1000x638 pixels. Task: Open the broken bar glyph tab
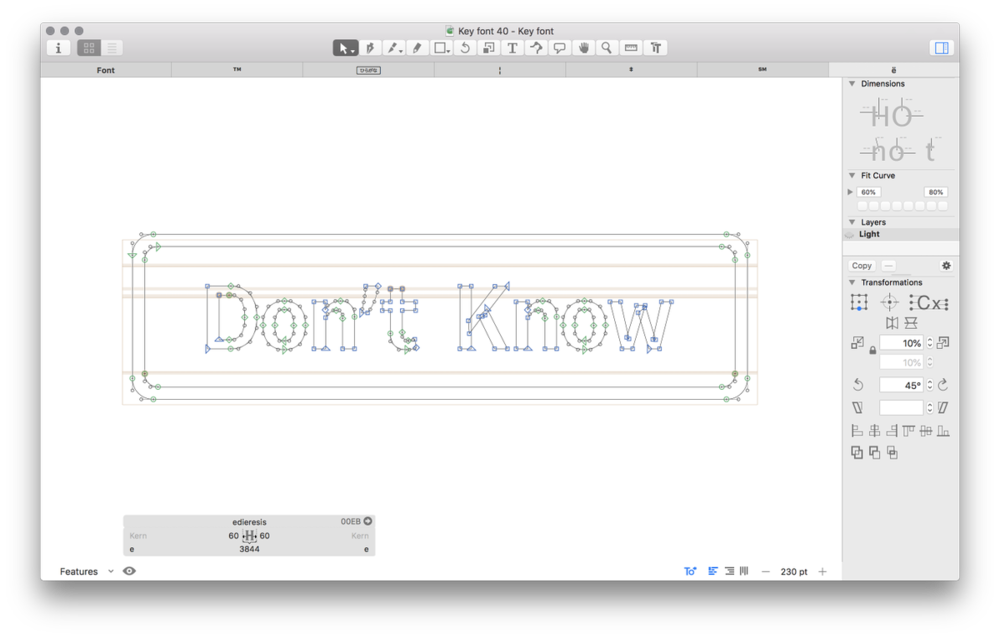pos(500,70)
